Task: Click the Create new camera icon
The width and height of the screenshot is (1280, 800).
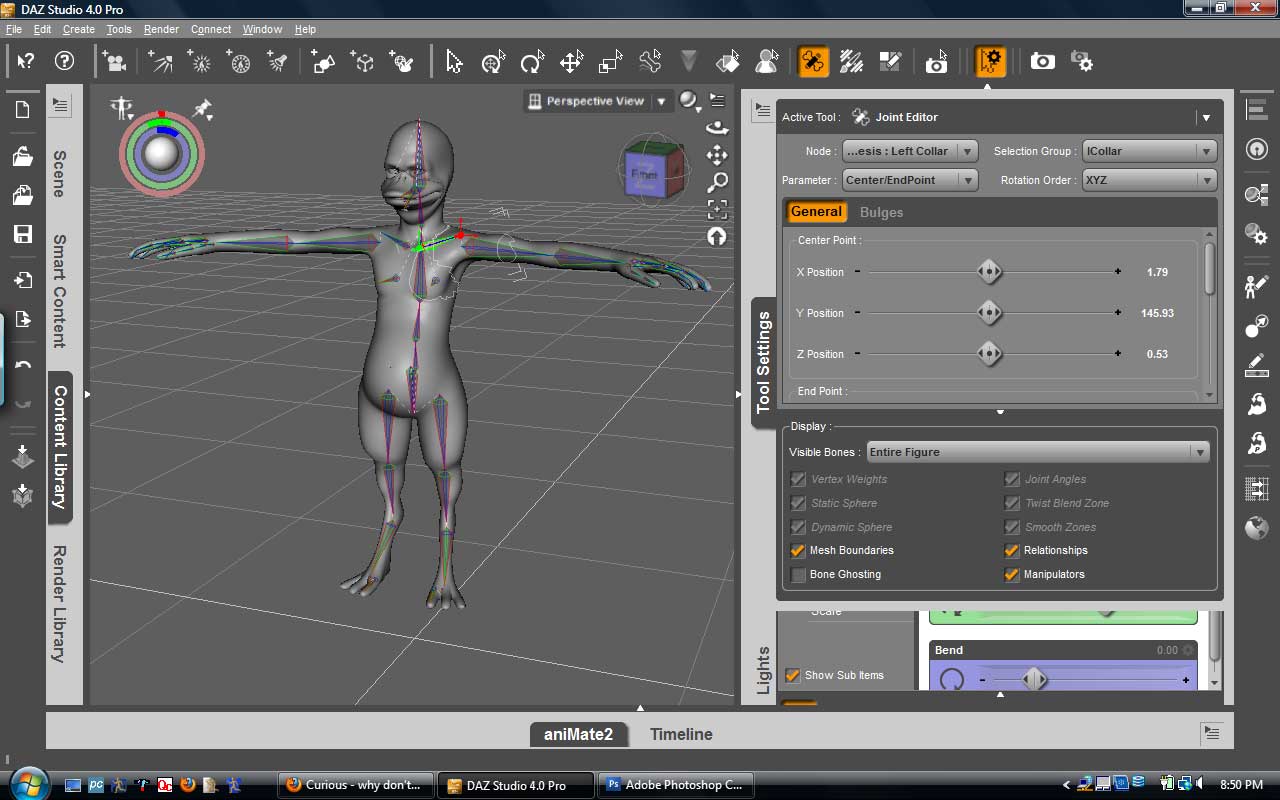Action: [114, 62]
